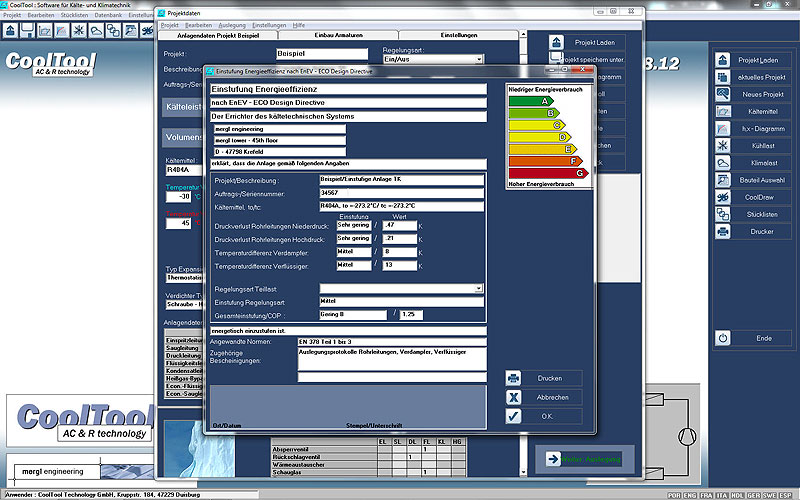Open Auslegung menu in Projektdaten window
Screen dimensions: 800x500
coord(232,25)
